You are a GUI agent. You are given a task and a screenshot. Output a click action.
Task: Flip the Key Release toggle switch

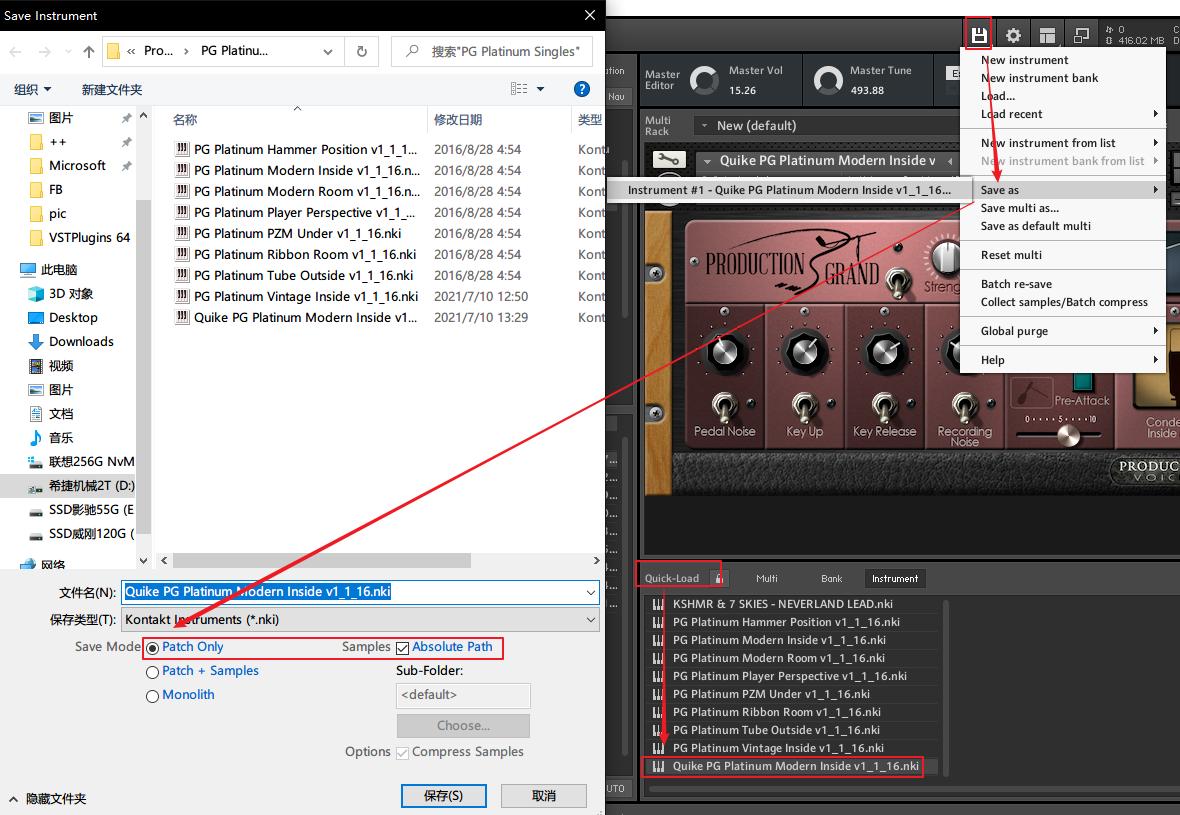tap(884, 407)
